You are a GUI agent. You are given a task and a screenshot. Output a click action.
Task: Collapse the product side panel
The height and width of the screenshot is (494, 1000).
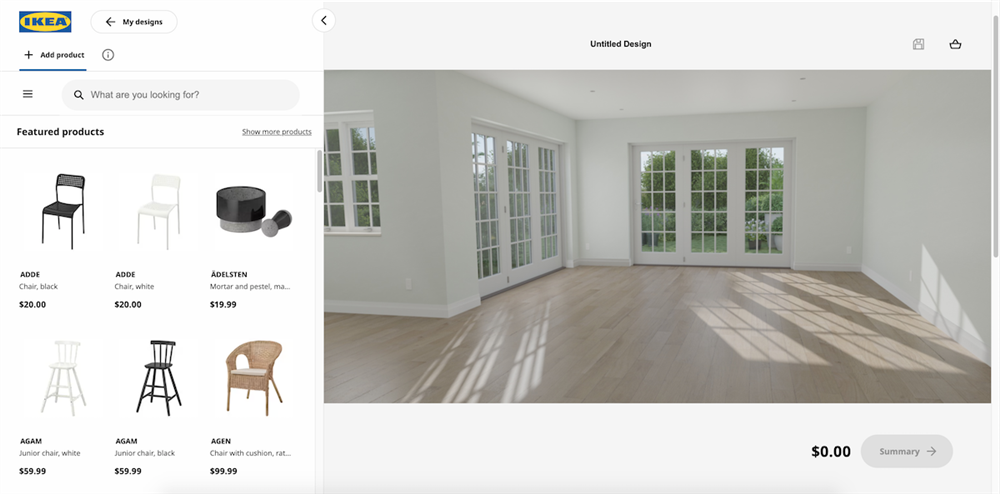(x=323, y=20)
